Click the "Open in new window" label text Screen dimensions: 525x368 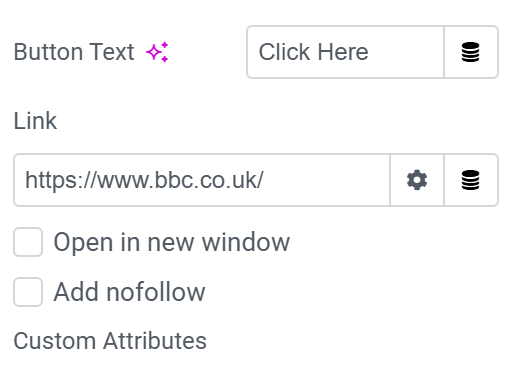click(x=171, y=242)
